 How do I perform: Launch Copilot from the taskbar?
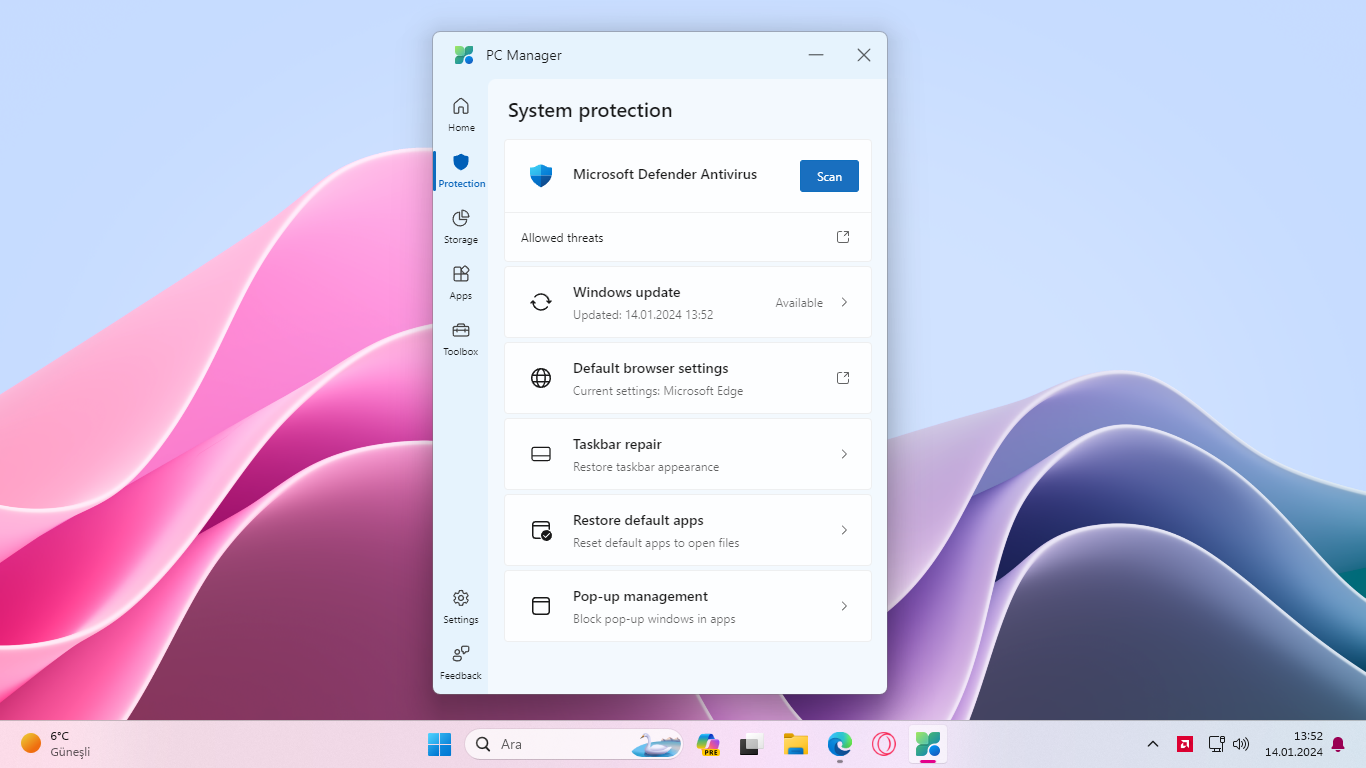point(708,744)
